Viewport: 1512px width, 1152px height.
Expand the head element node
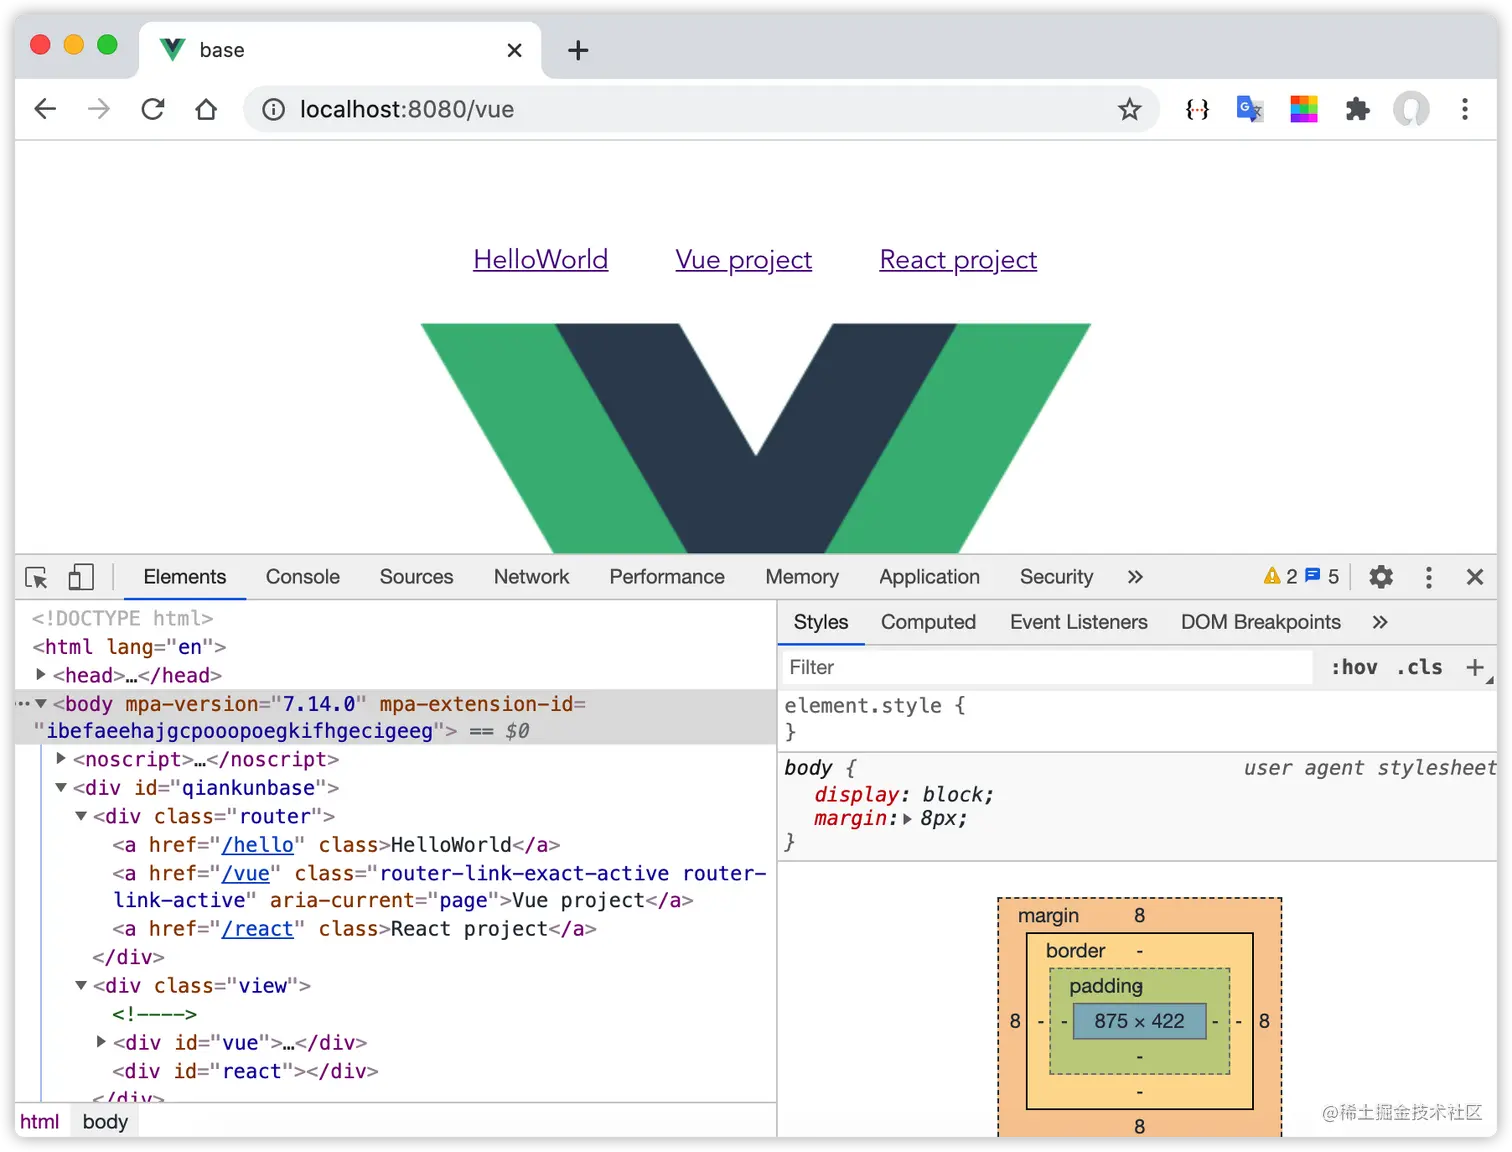[41, 675]
